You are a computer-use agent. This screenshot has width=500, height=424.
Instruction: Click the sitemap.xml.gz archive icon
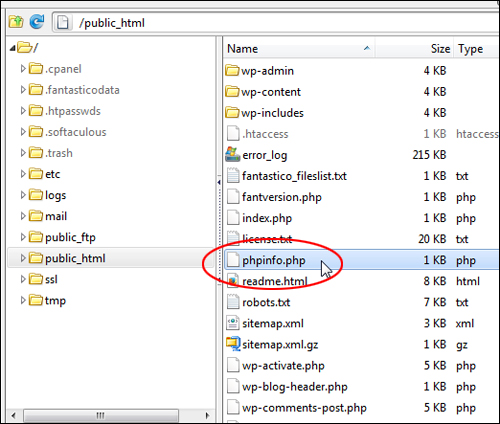[233, 344]
